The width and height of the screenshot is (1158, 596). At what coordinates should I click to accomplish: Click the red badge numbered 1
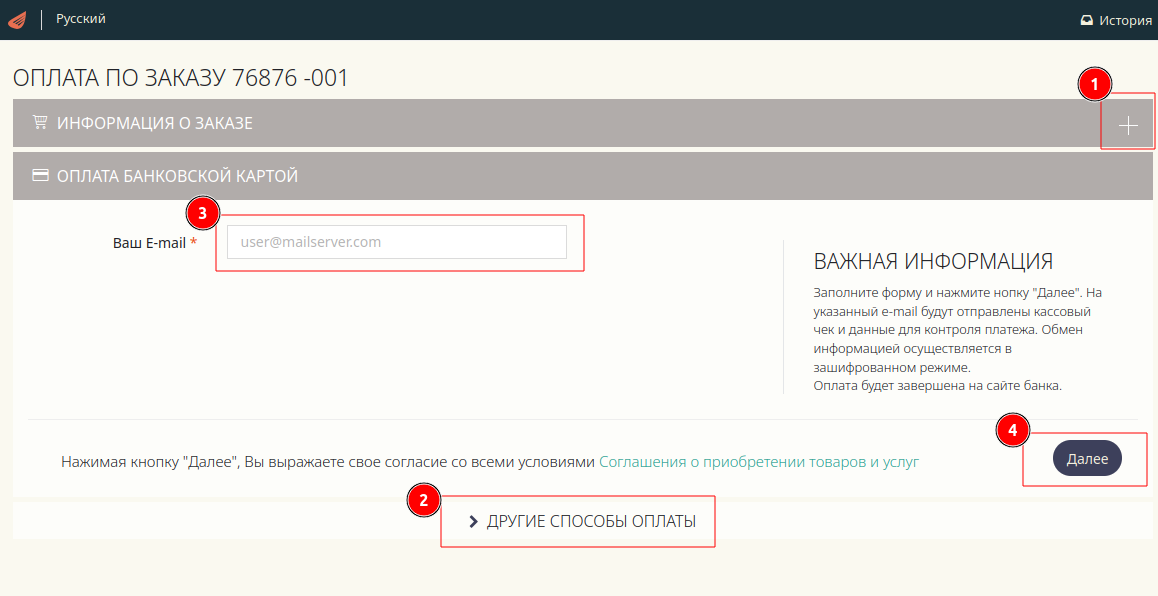(1094, 85)
